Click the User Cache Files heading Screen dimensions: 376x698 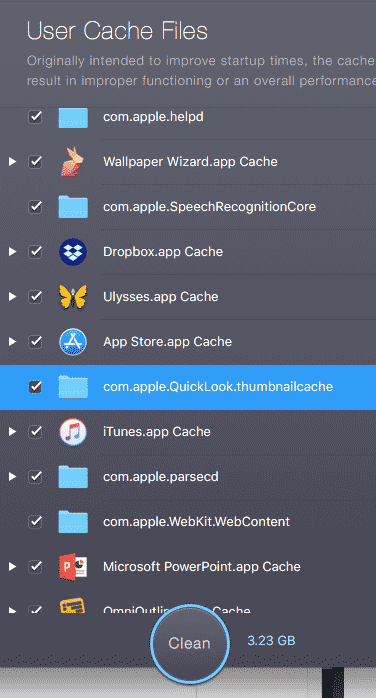click(x=117, y=32)
